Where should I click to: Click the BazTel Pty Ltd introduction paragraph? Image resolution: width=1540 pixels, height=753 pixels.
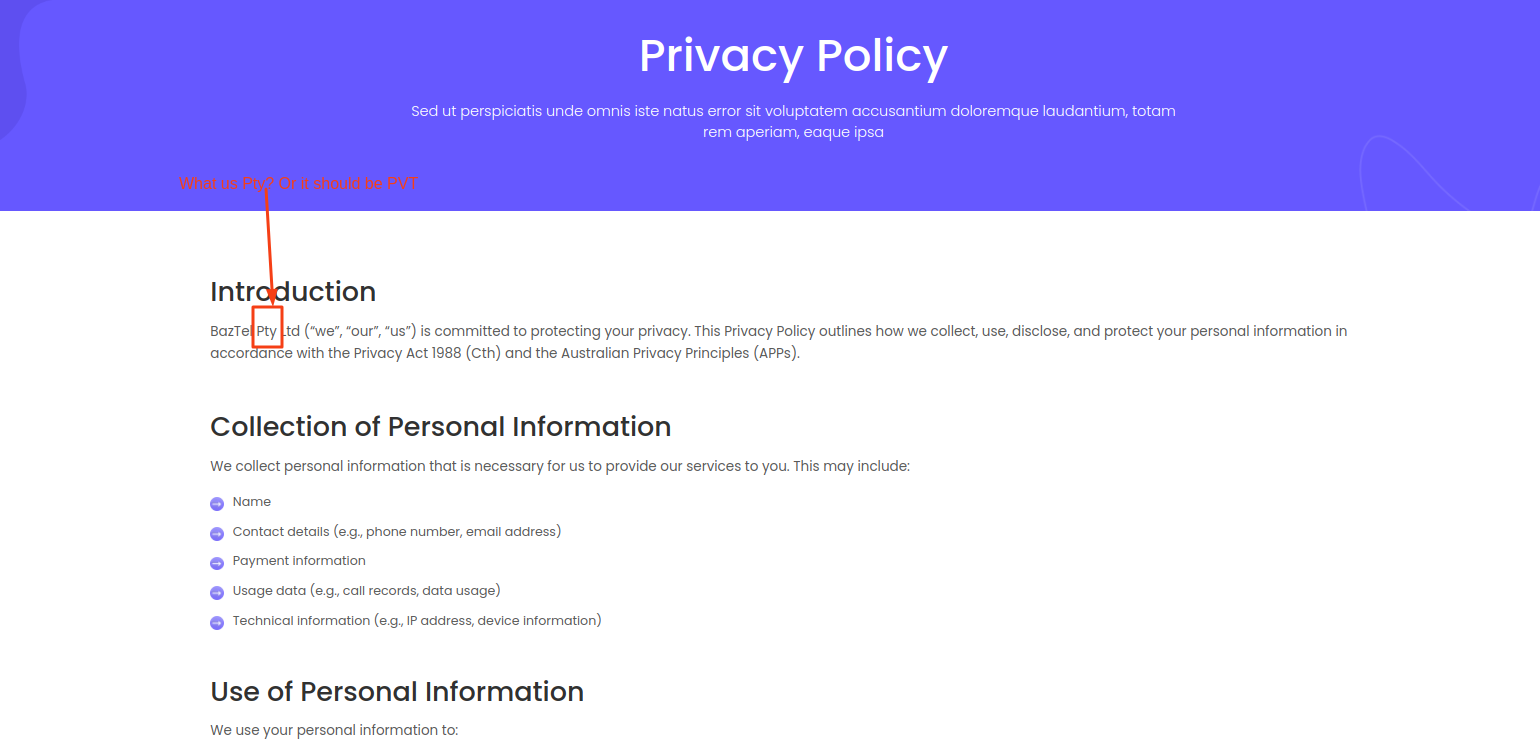click(779, 342)
